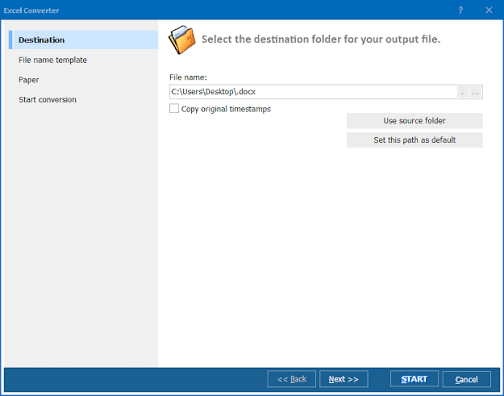The height and width of the screenshot is (396, 504).
Task: Go to the Paper section
Action: (x=29, y=80)
